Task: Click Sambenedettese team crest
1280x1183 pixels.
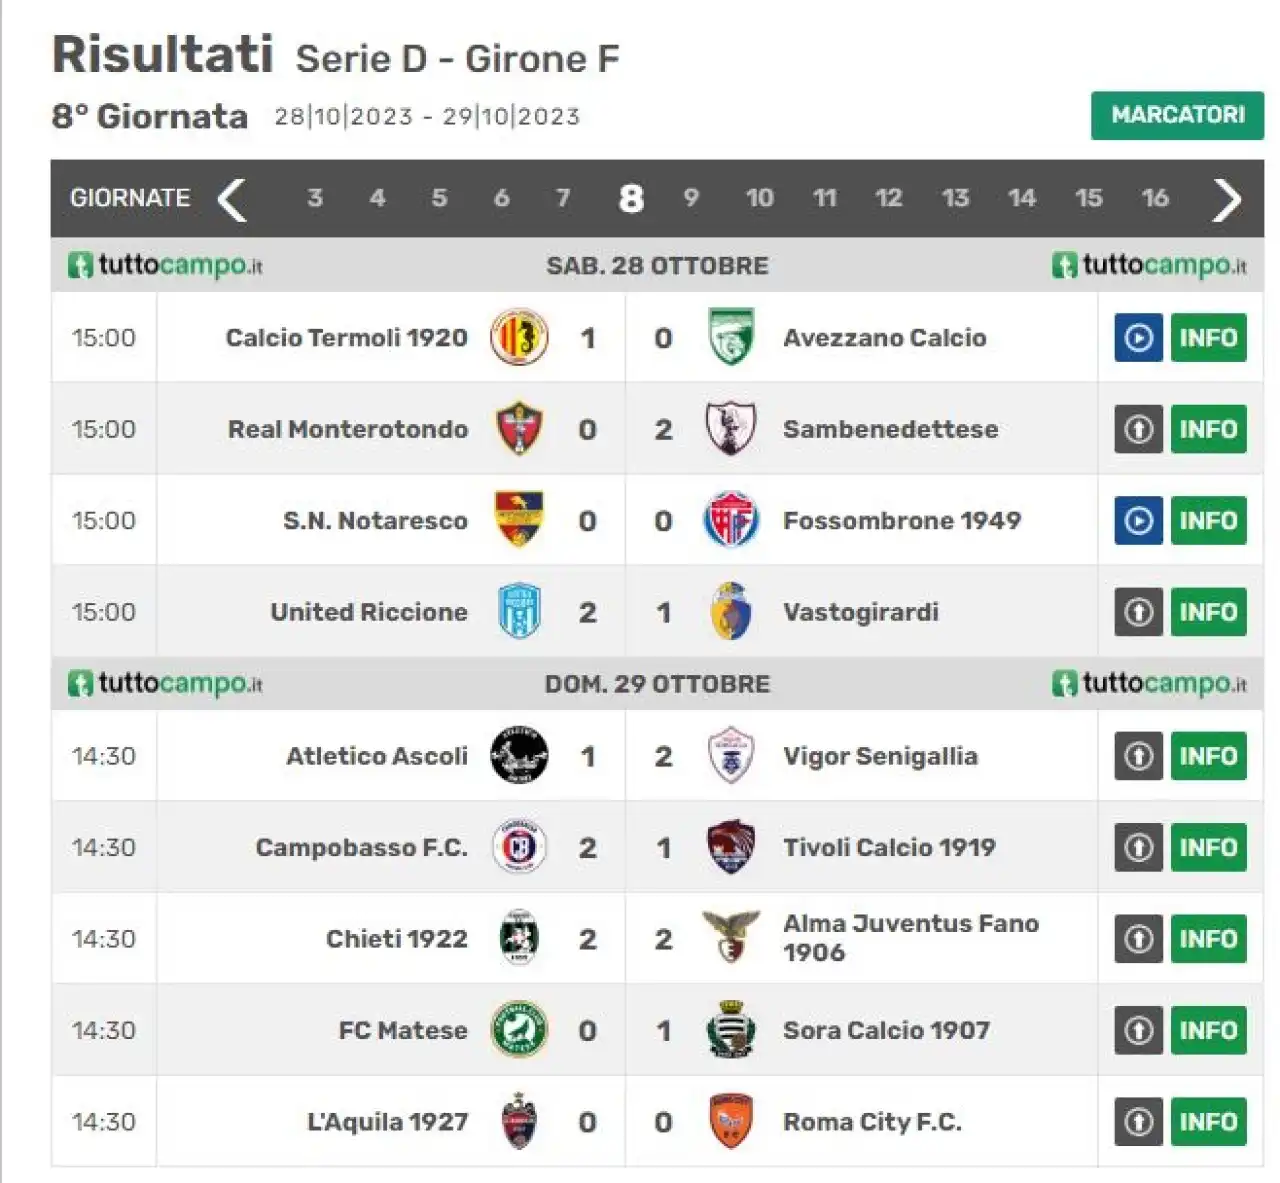Action: [731, 429]
